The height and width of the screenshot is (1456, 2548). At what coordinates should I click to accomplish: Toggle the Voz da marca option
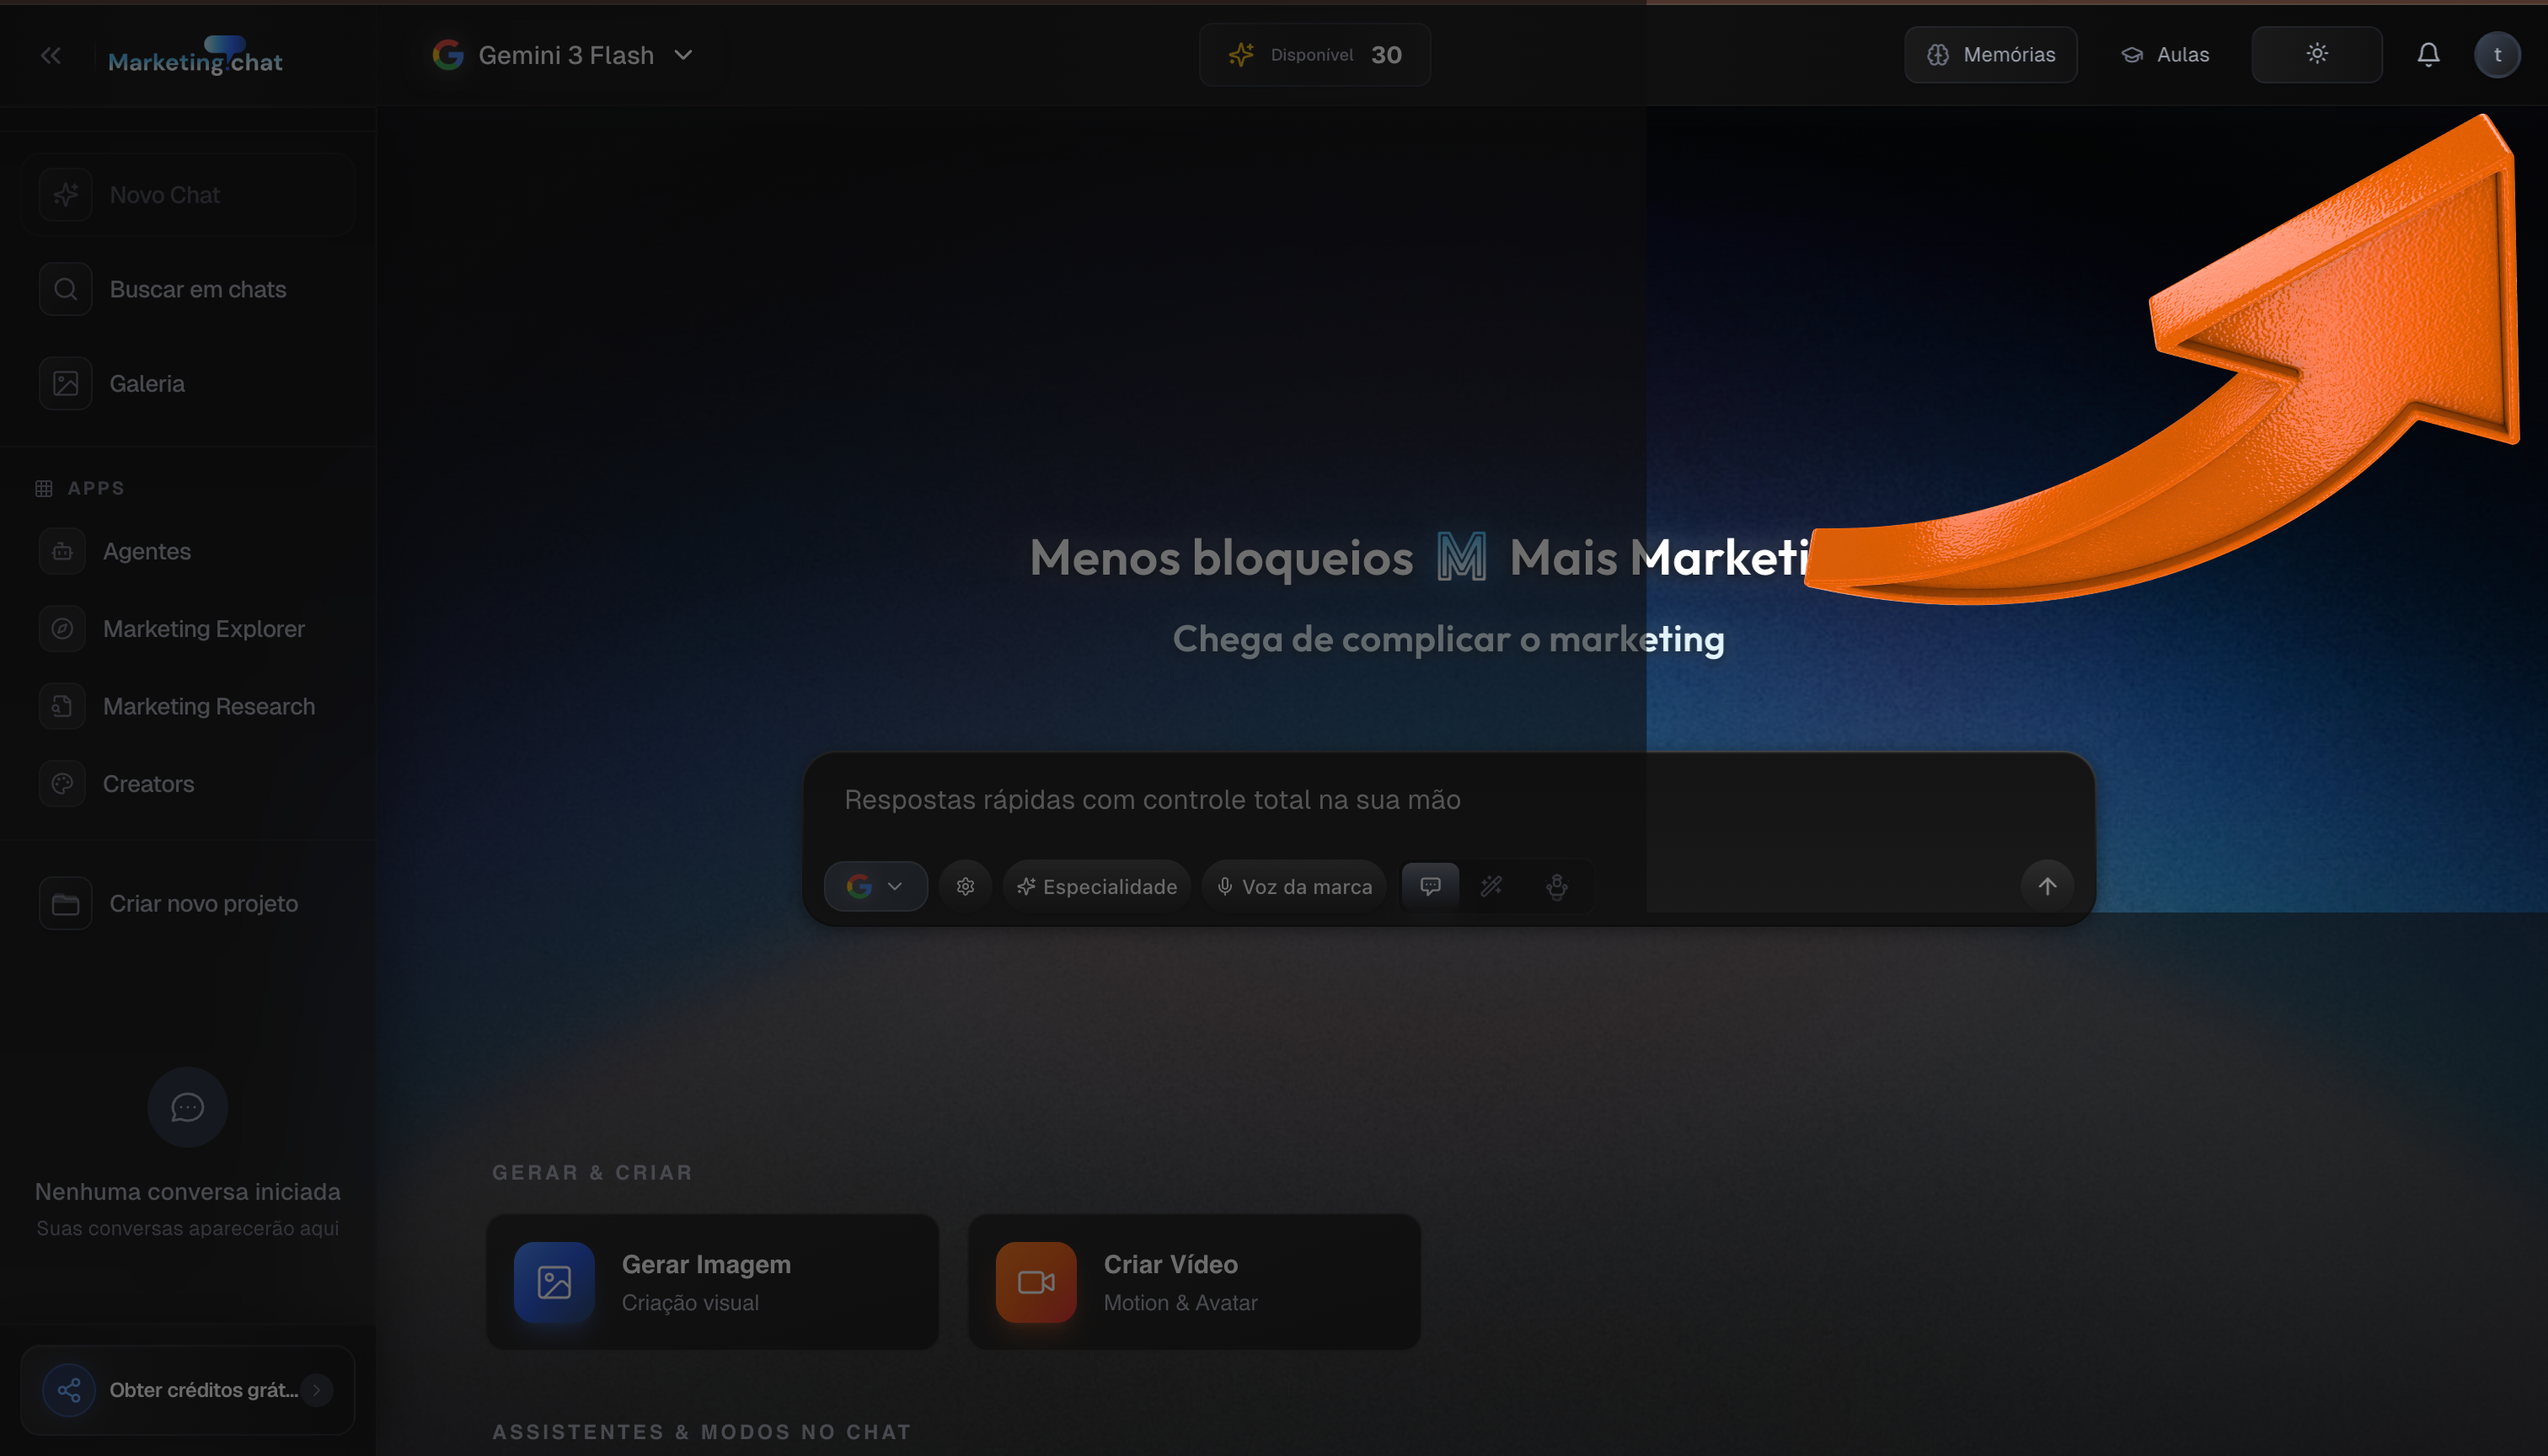click(x=1294, y=886)
